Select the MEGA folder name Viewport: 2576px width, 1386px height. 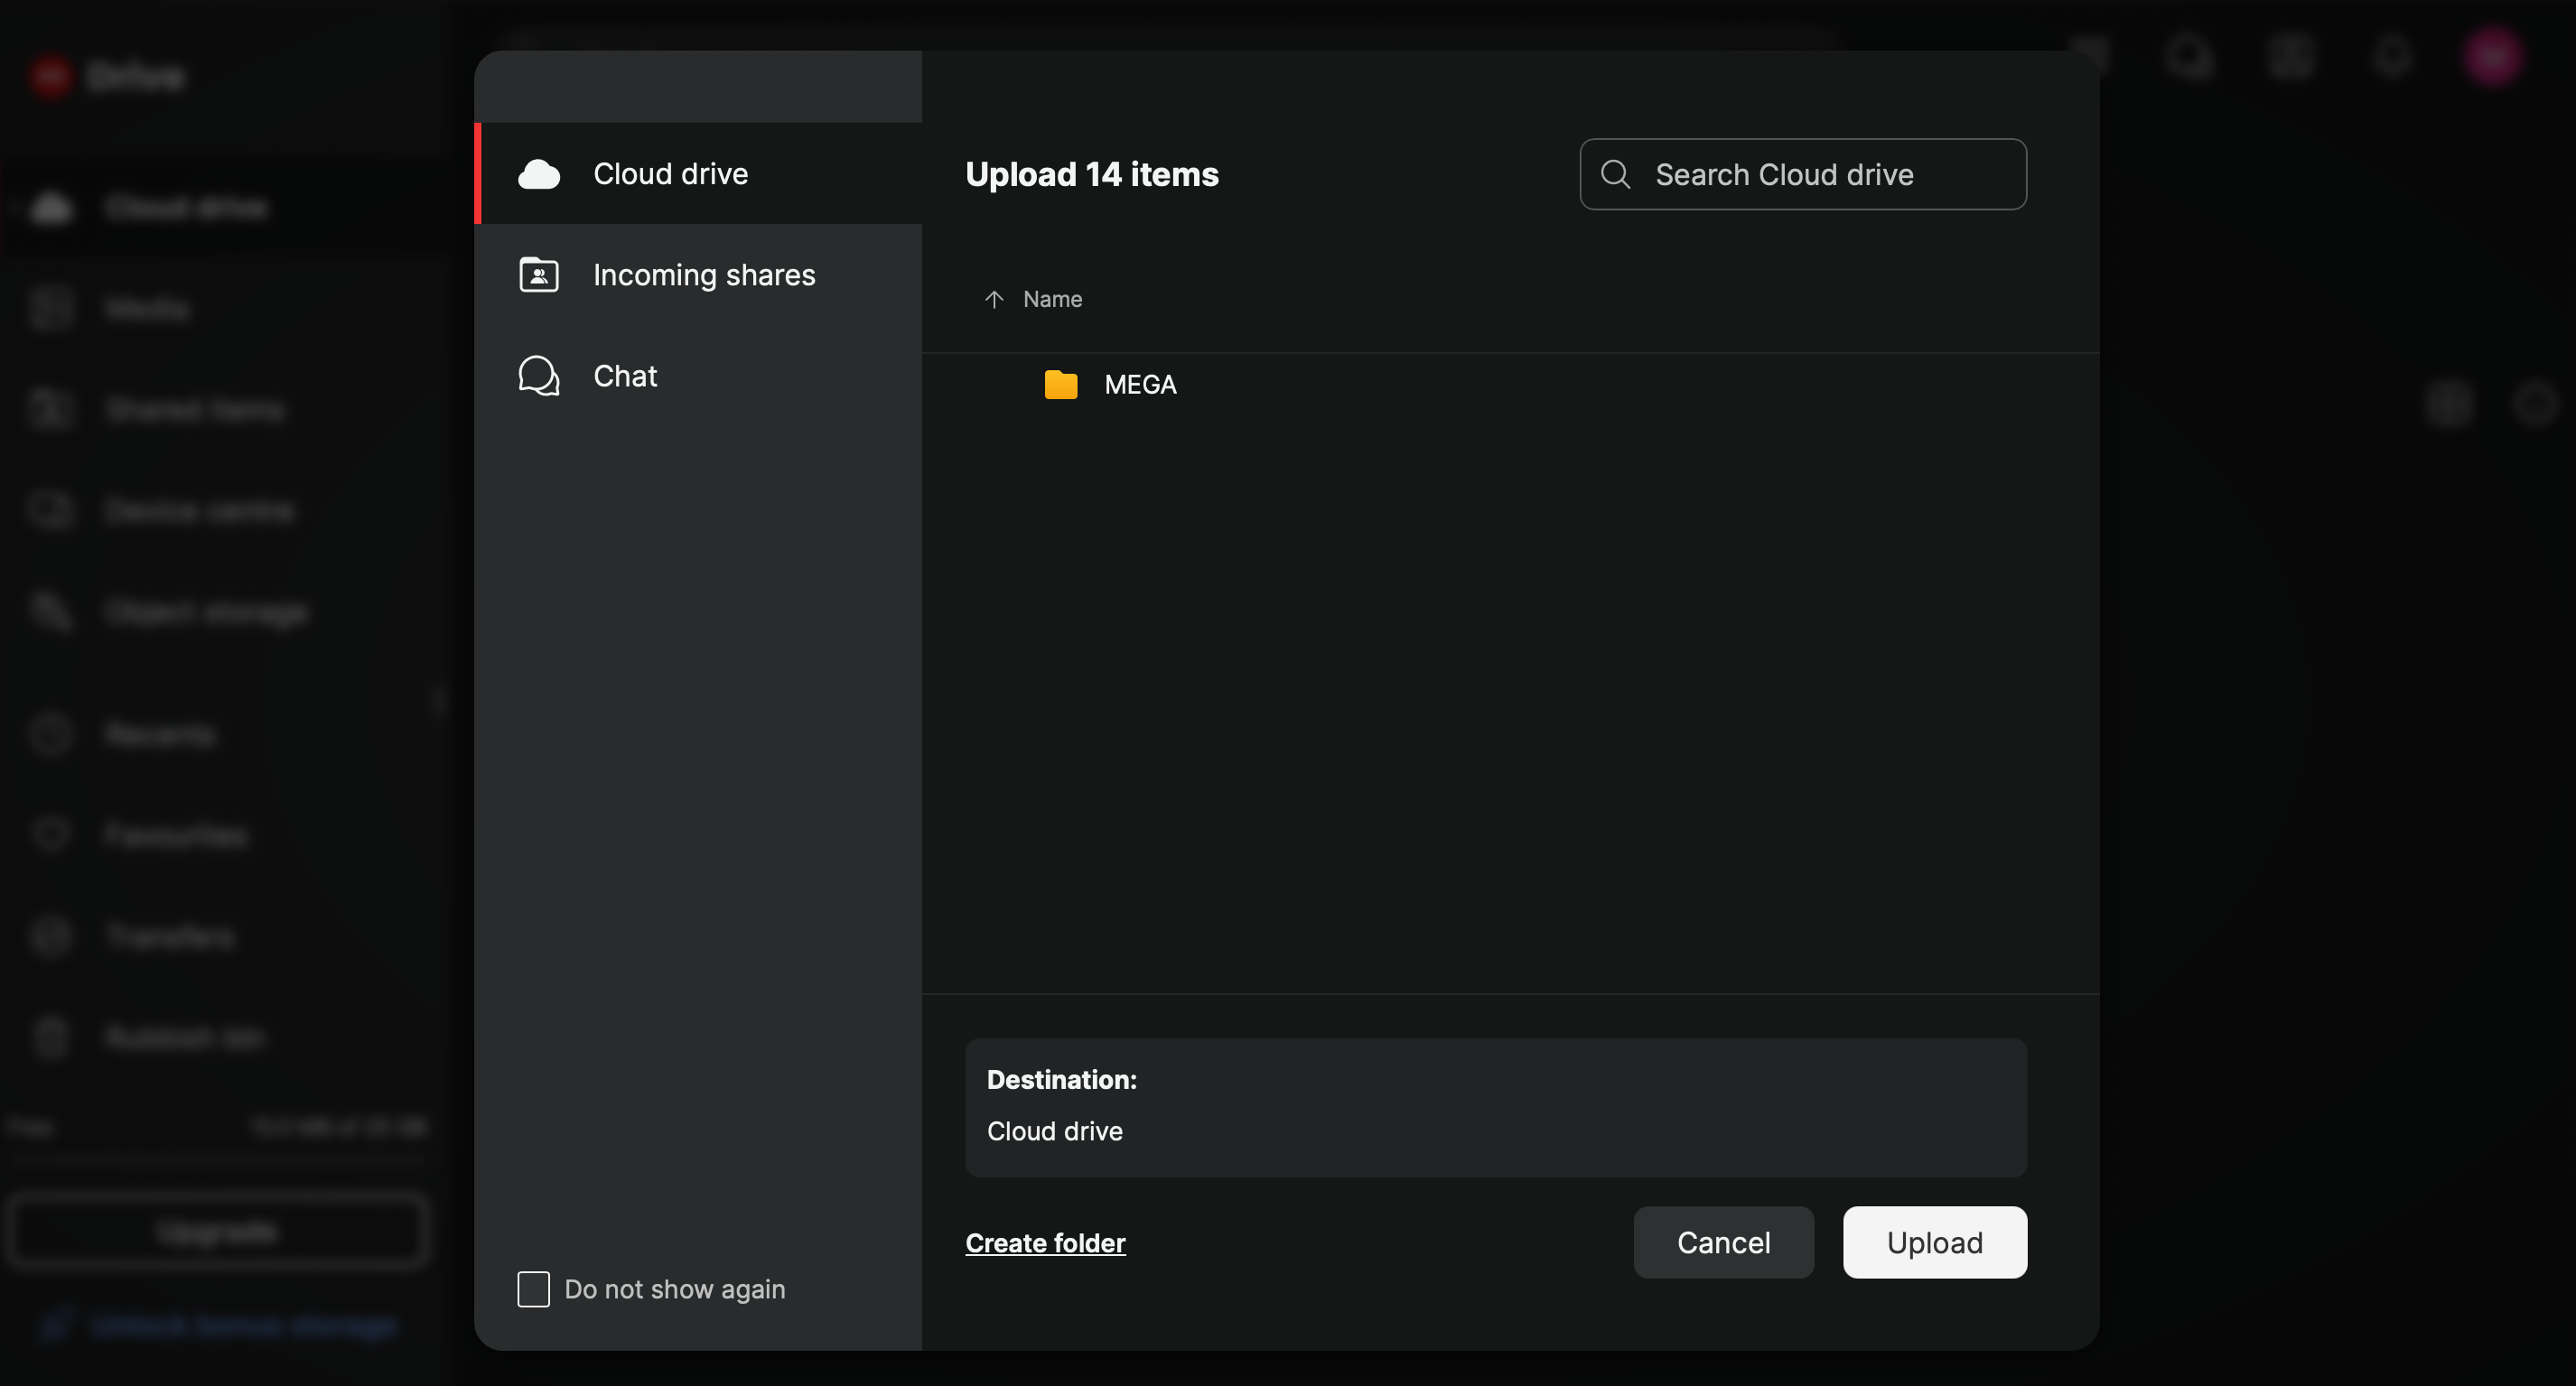[1140, 385]
